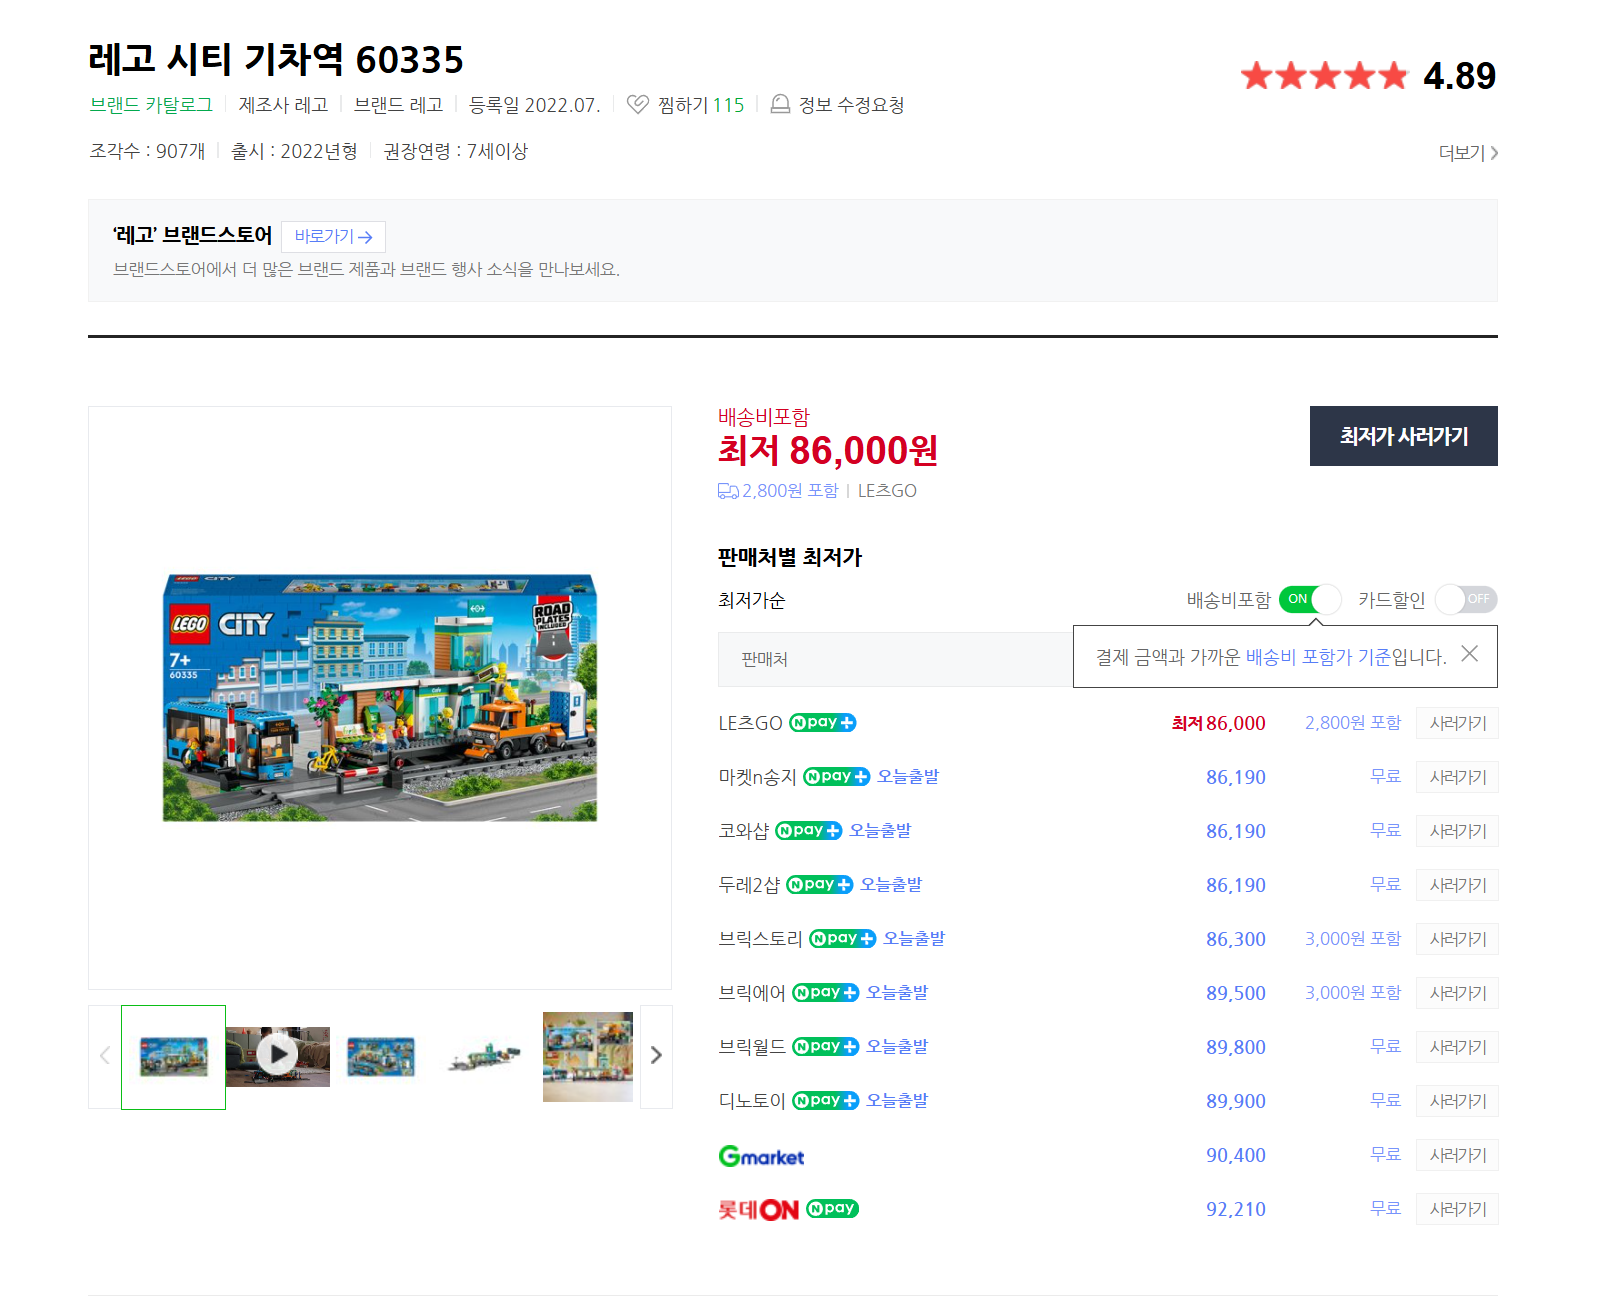
Task: Click the 92,210 price for 롯데ON
Action: (1235, 1209)
